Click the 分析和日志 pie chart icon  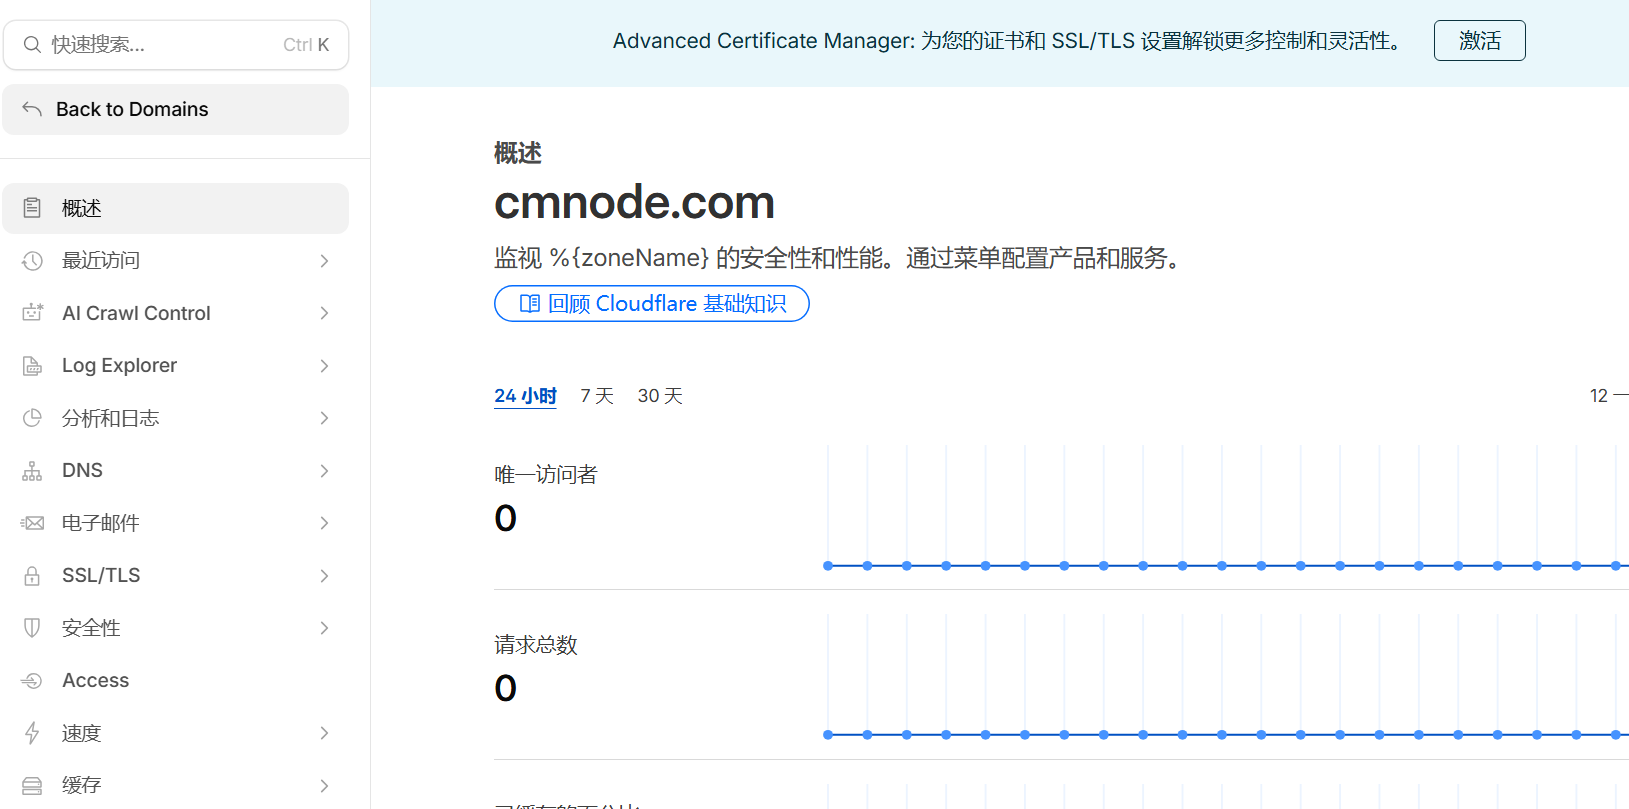32,418
